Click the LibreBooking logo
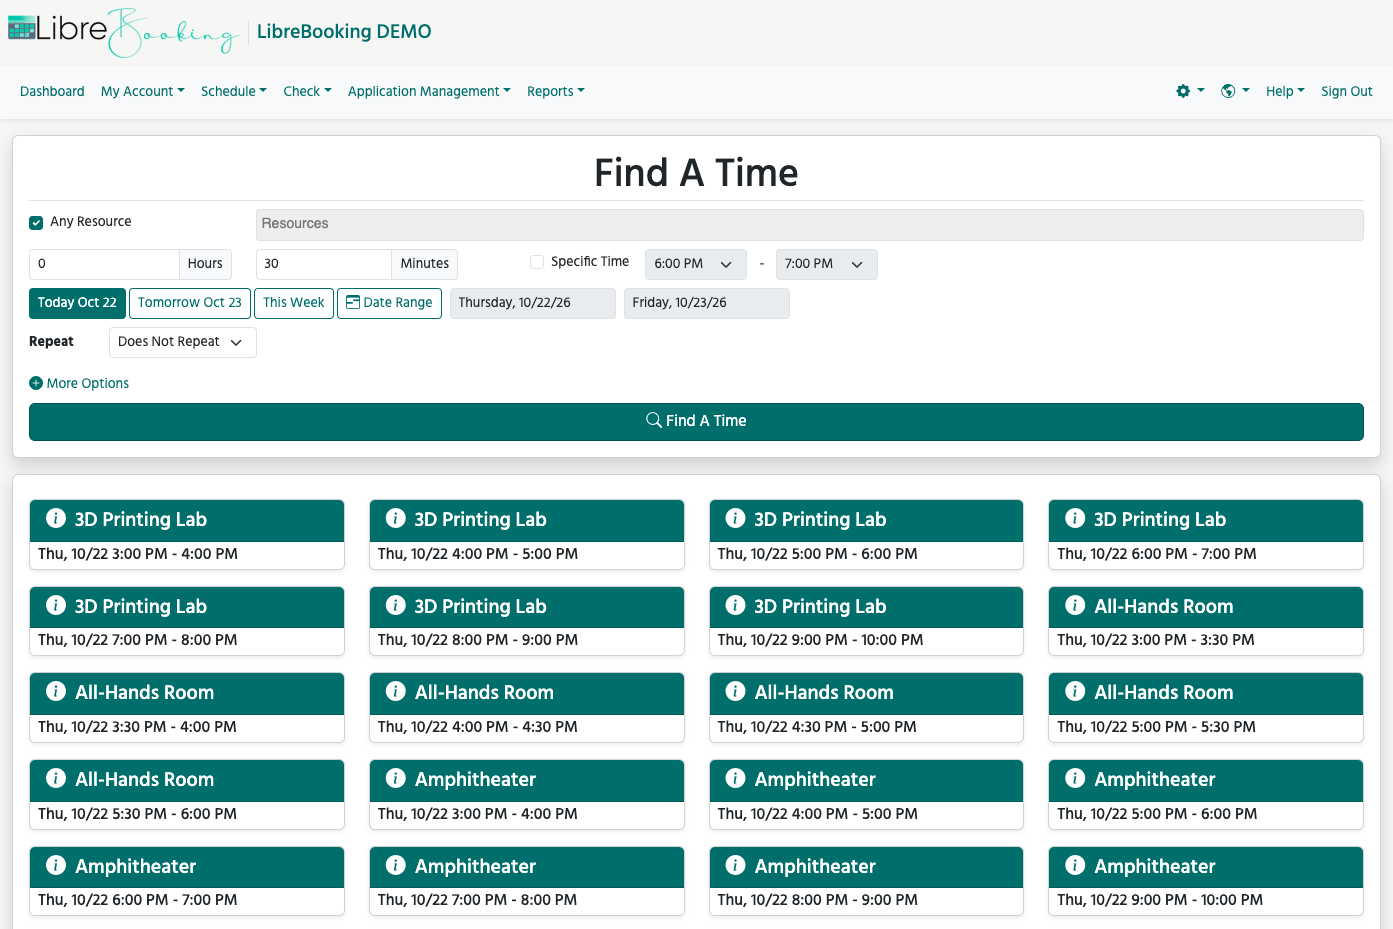The image size is (1393, 929). coord(123,32)
